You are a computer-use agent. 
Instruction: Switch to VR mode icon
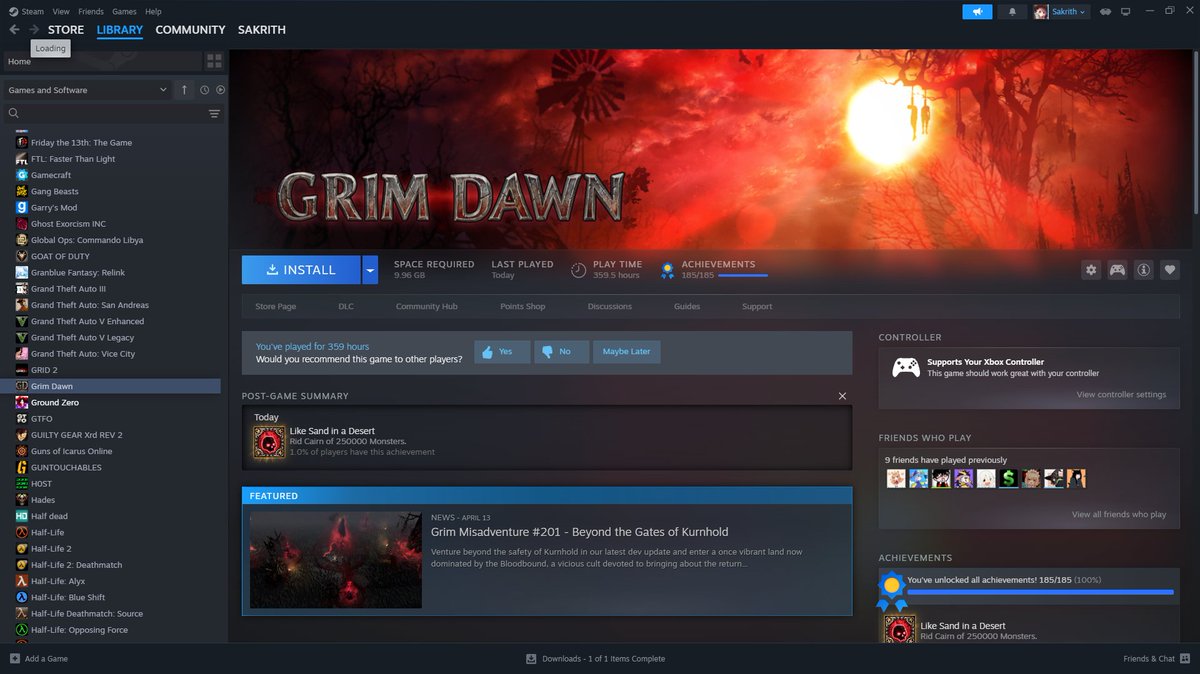tap(1106, 12)
